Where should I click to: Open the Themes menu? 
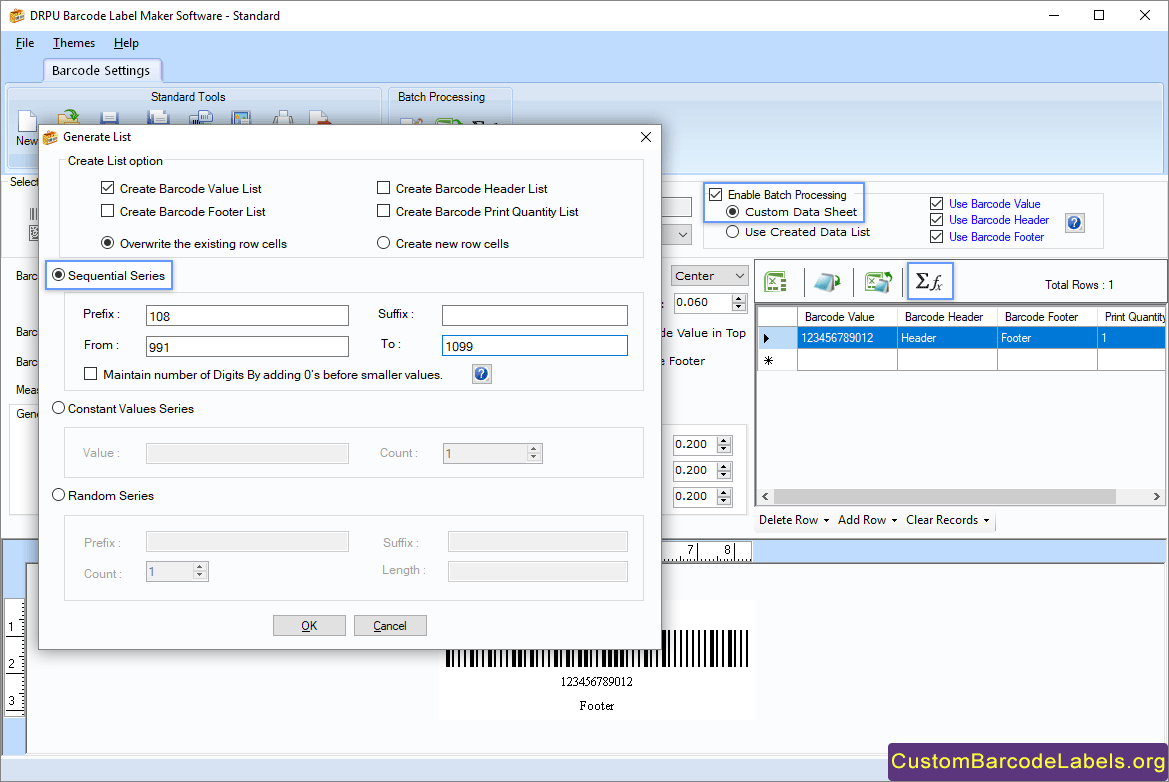pyautogui.click(x=74, y=43)
